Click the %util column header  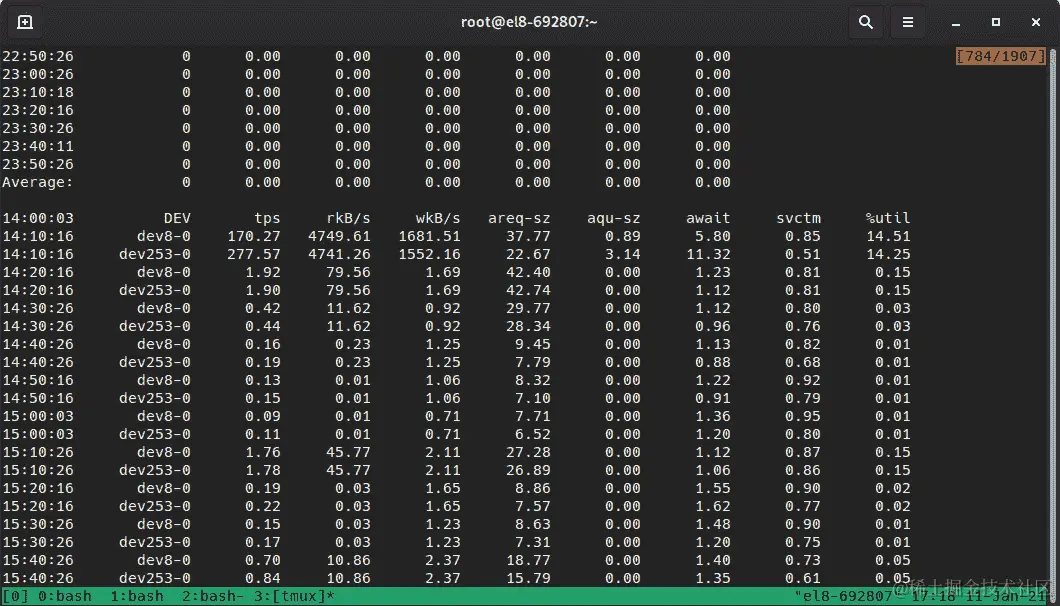(888, 218)
